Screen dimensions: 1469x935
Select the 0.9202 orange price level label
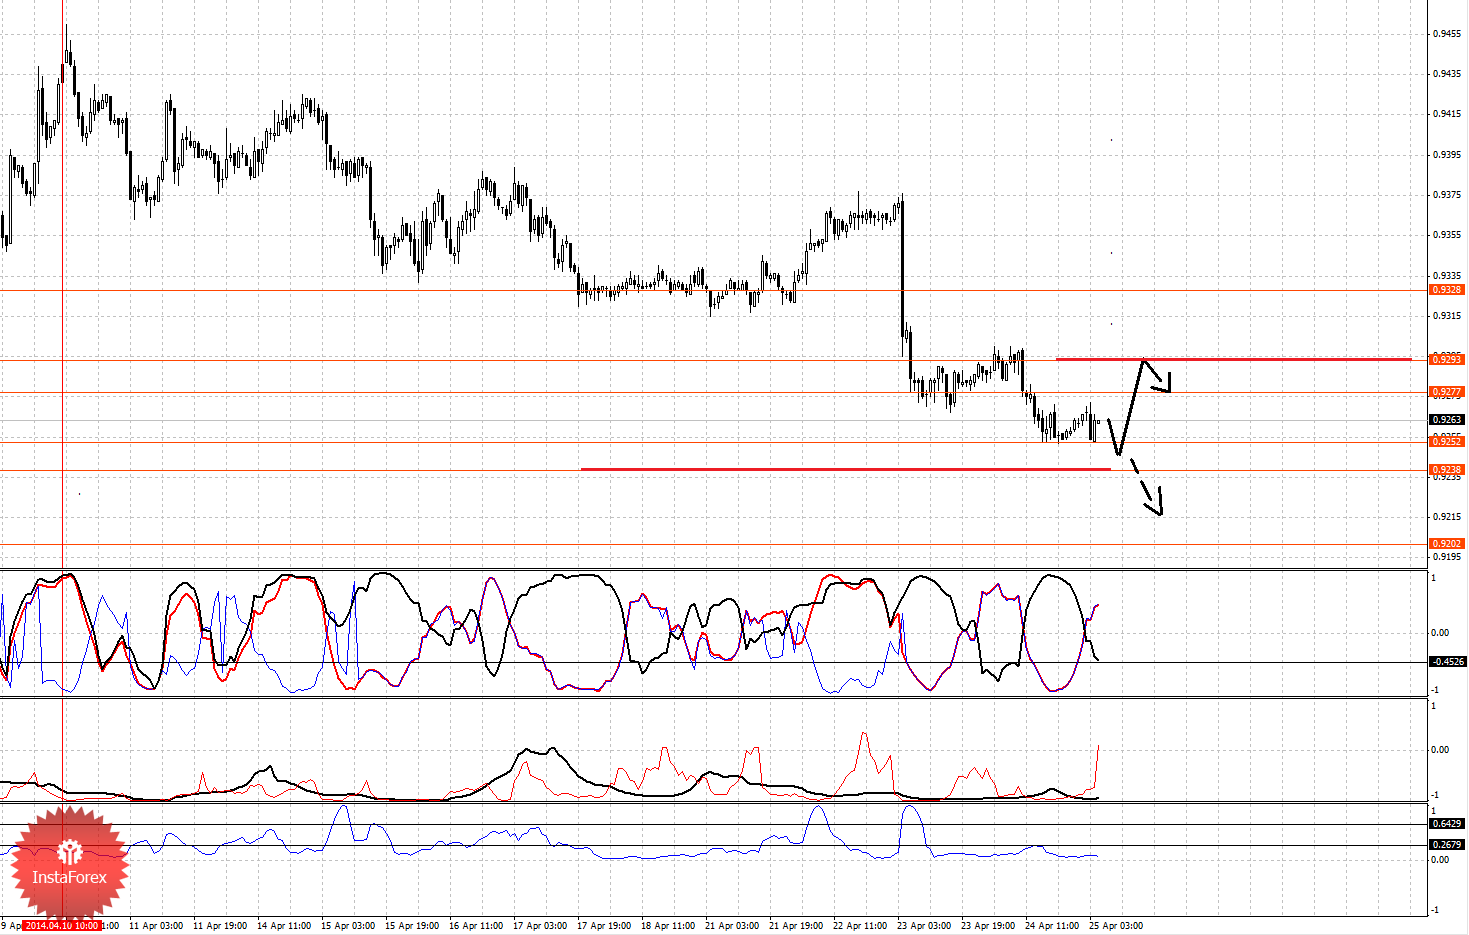tap(1447, 544)
